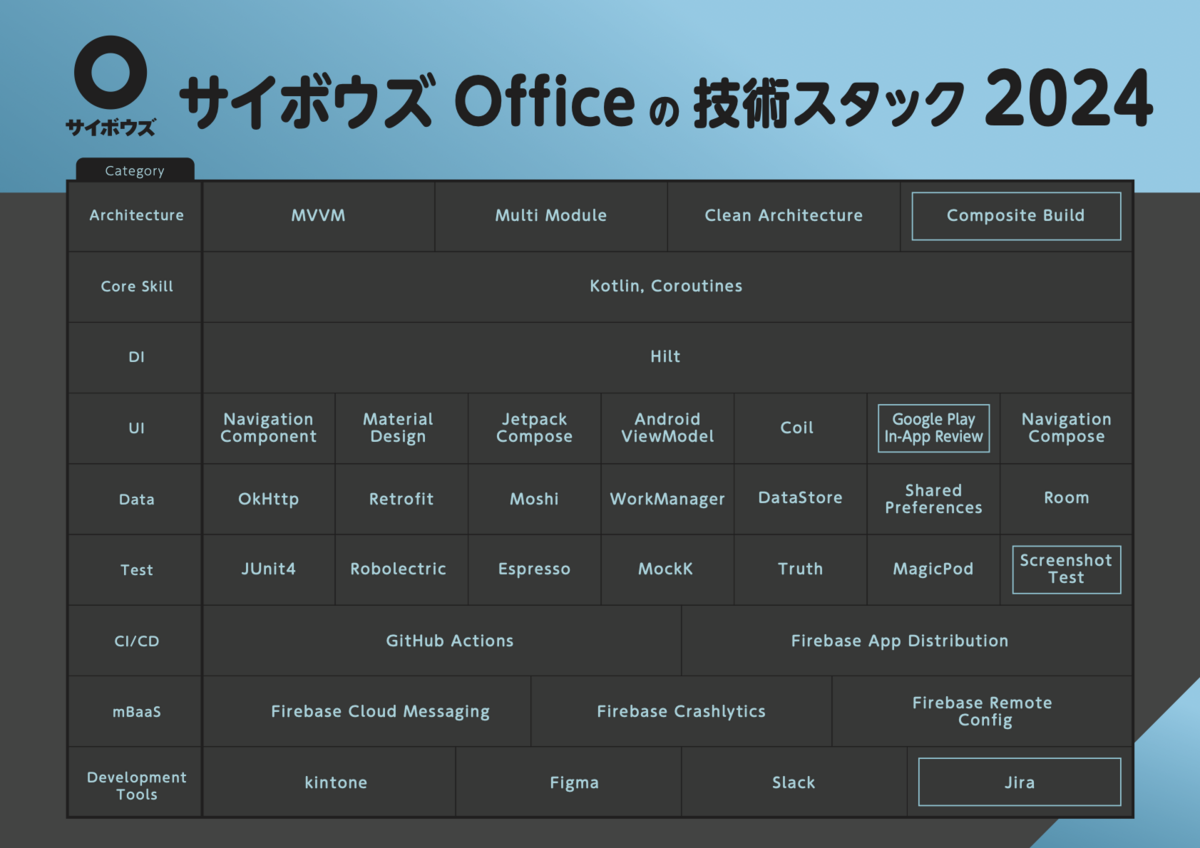Click the Jetpack Compose entry
Screen dimensions: 1200x848
(x=534, y=427)
